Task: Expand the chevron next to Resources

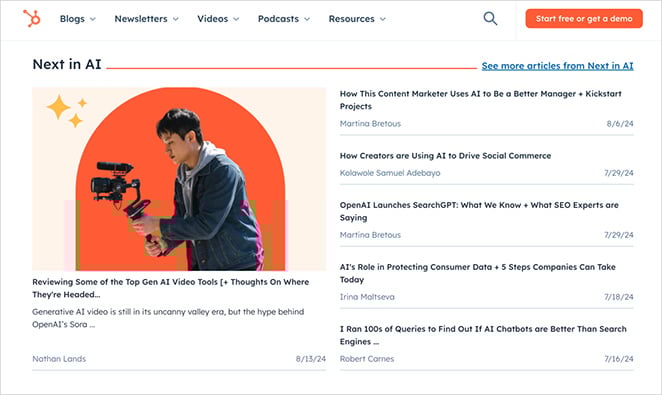Action: point(383,19)
